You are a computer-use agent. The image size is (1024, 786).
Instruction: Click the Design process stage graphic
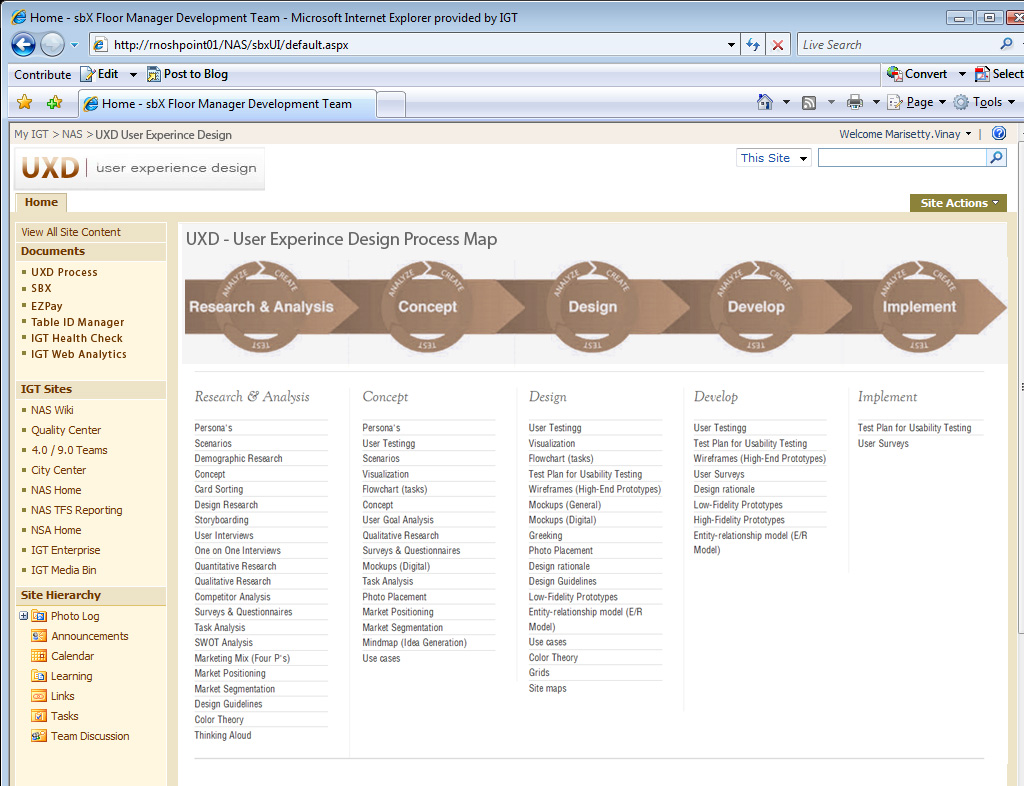point(592,307)
